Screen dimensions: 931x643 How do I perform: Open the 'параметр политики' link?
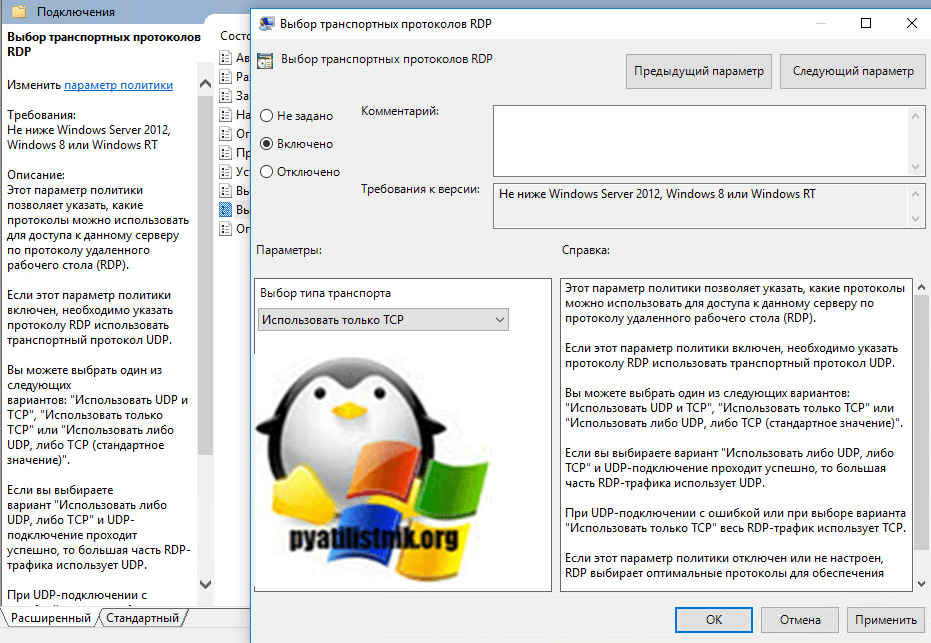[118, 85]
